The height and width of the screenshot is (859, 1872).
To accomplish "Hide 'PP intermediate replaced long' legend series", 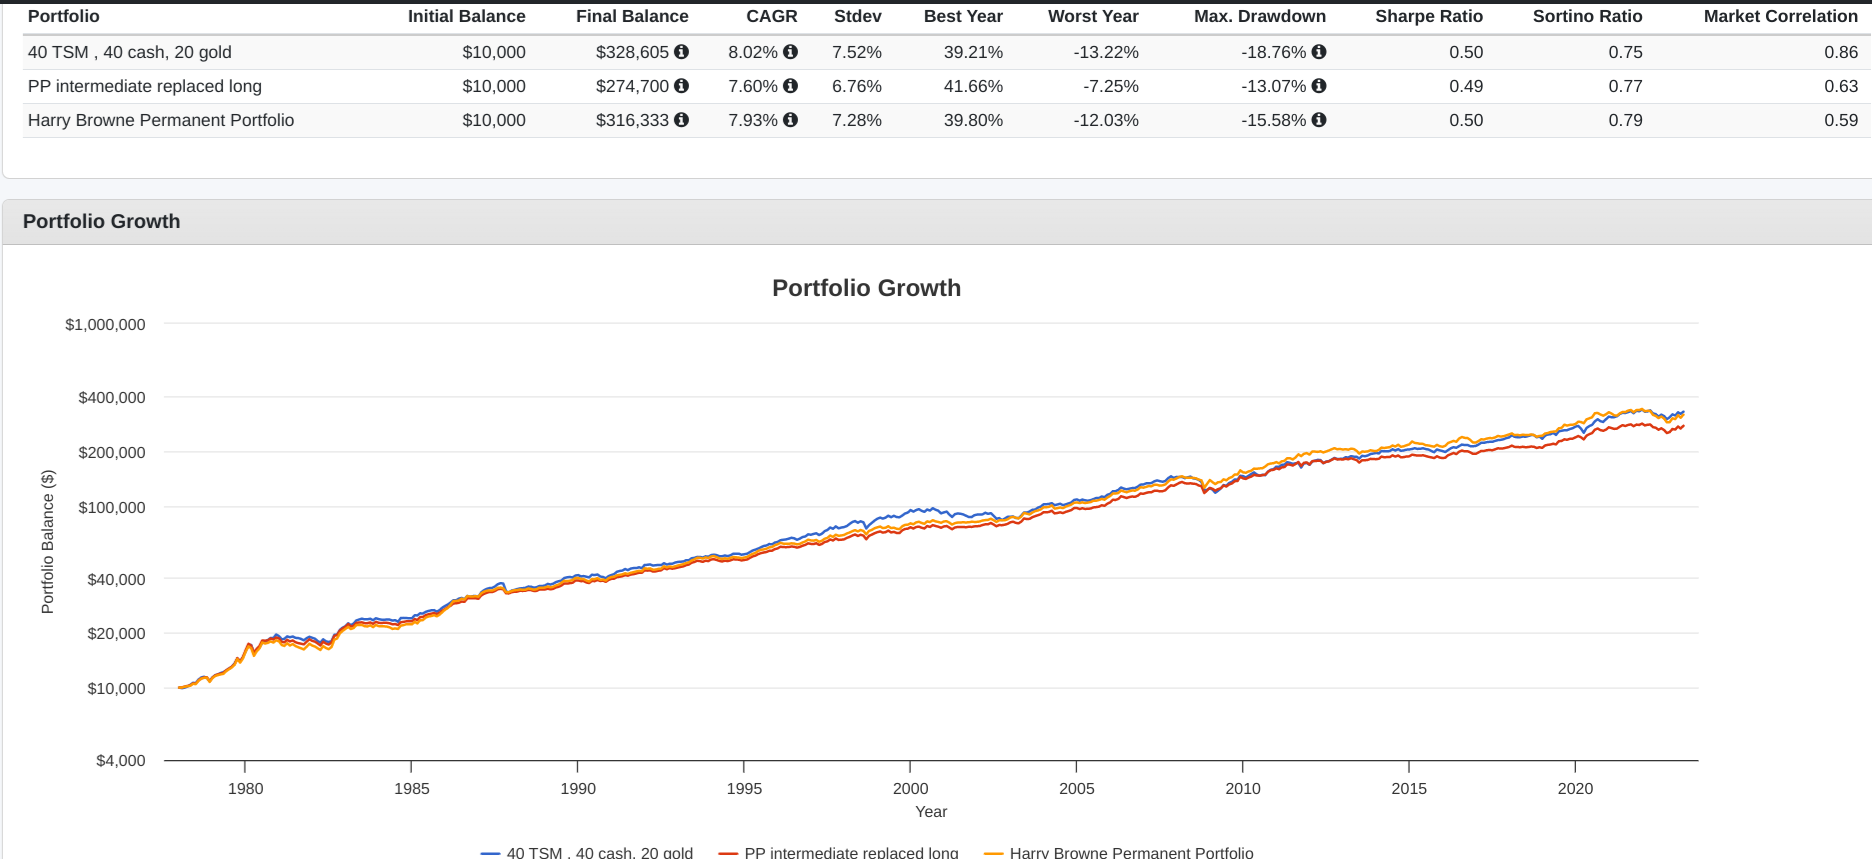I will [850, 852].
